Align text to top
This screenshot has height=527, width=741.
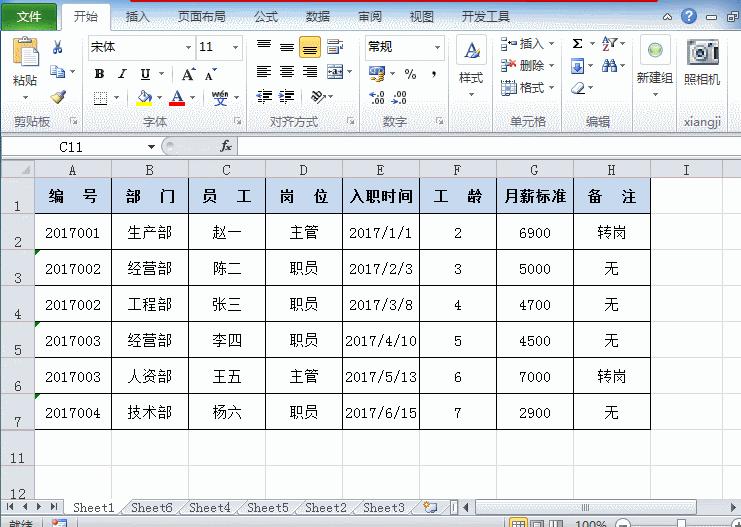(x=264, y=46)
